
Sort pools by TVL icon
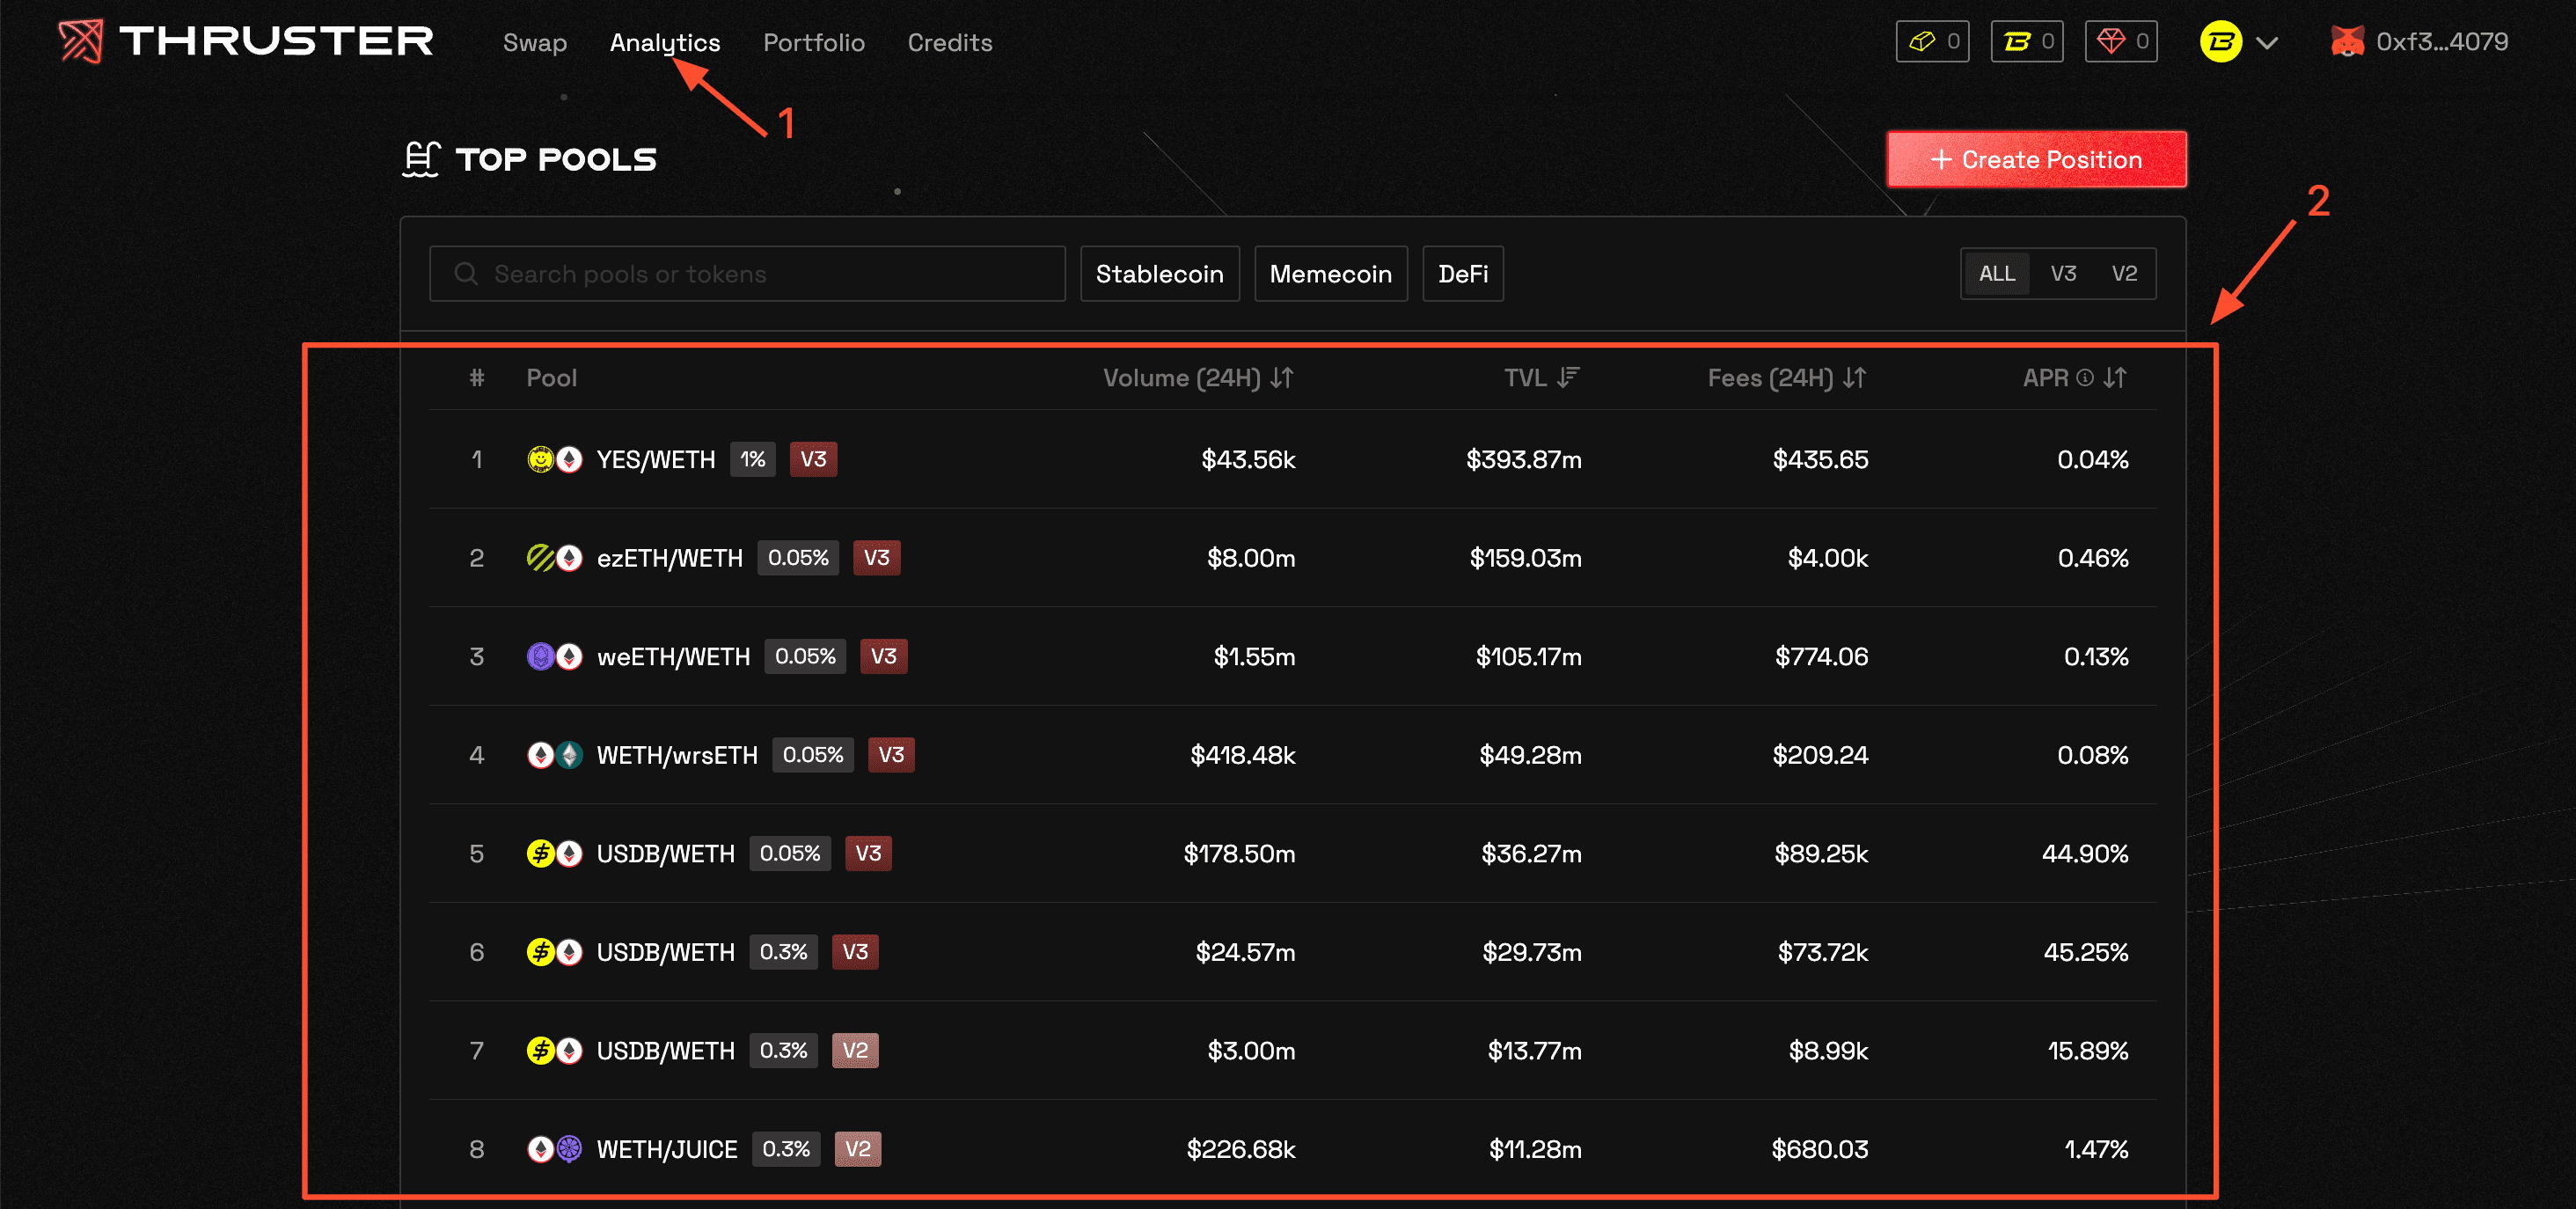click(1568, 378)
